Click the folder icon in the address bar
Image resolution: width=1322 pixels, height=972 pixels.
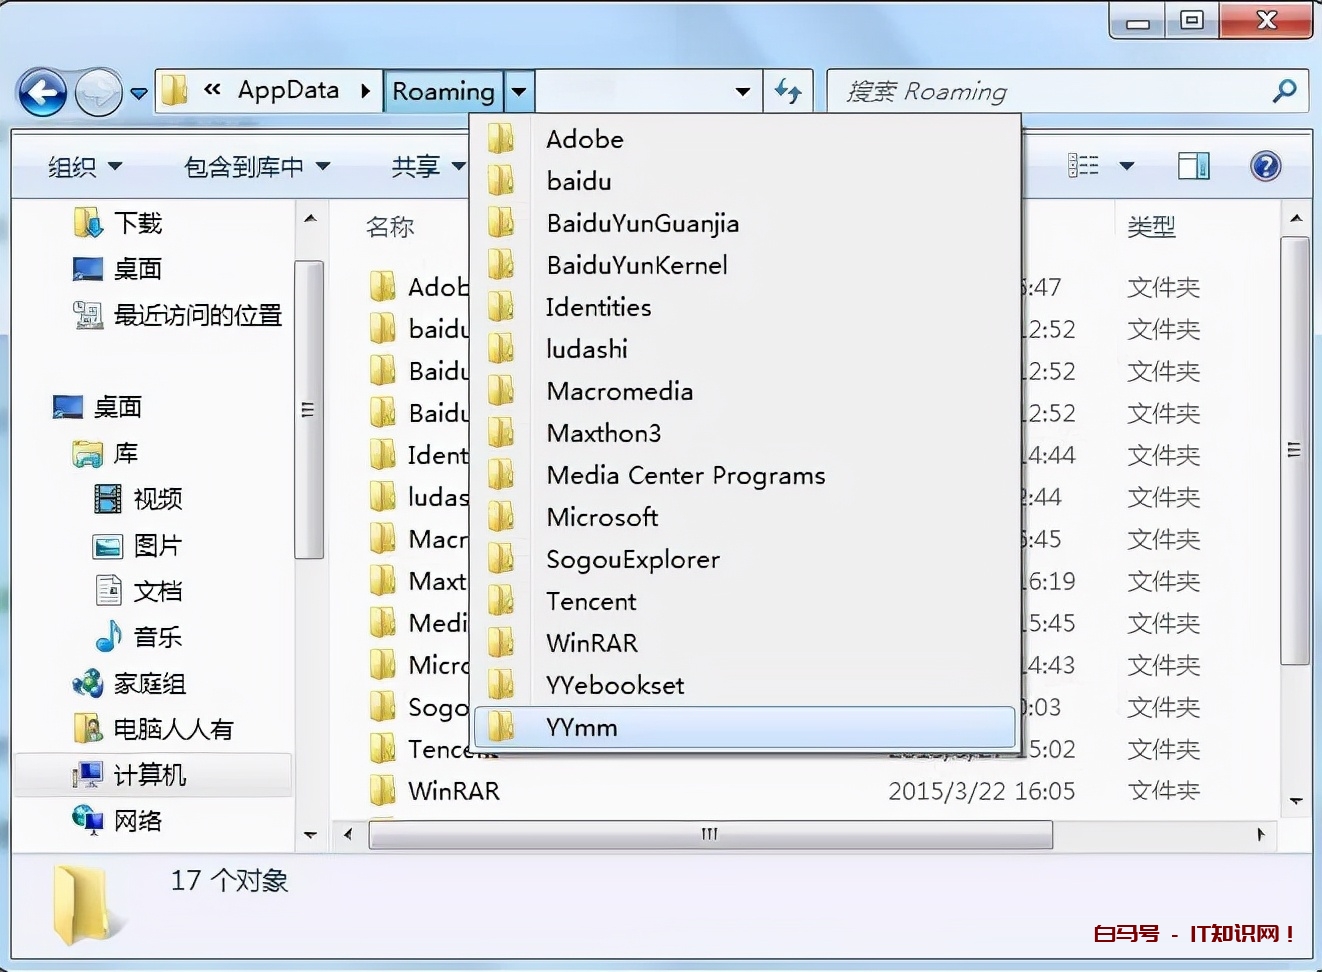tap(174, 90)
